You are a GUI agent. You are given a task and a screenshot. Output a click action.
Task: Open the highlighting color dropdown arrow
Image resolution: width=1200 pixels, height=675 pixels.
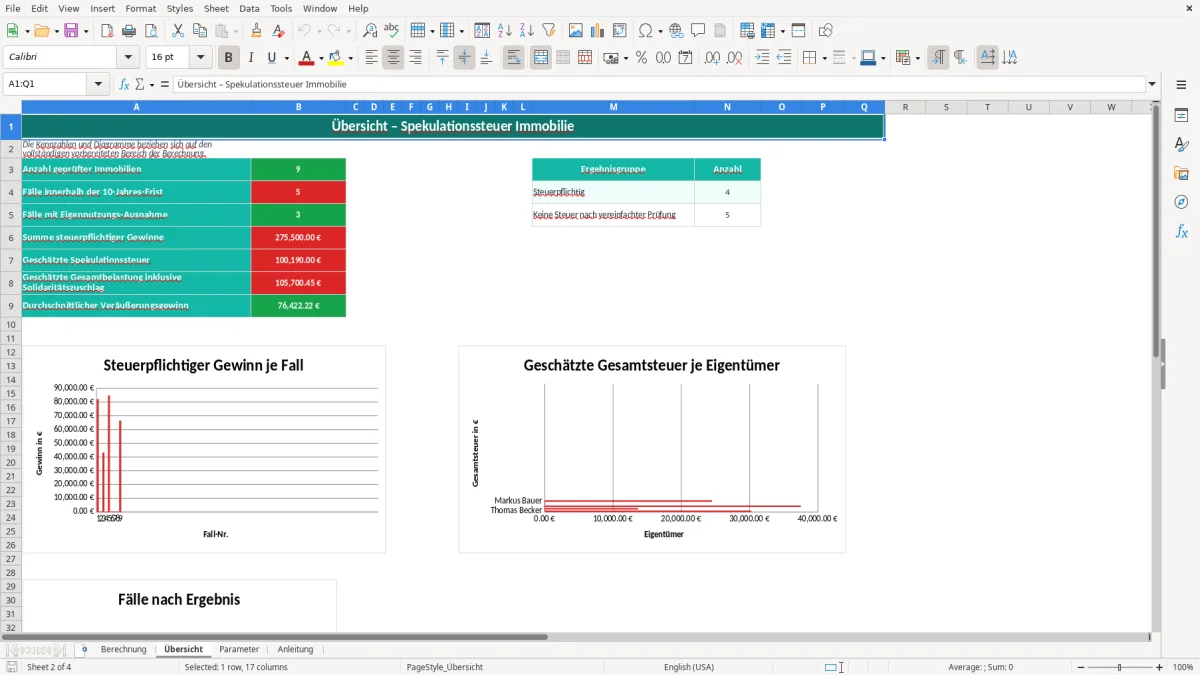(350, 58)
